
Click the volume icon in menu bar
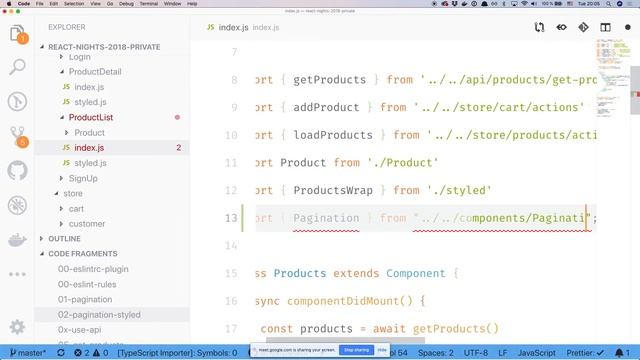coord(534,4)
